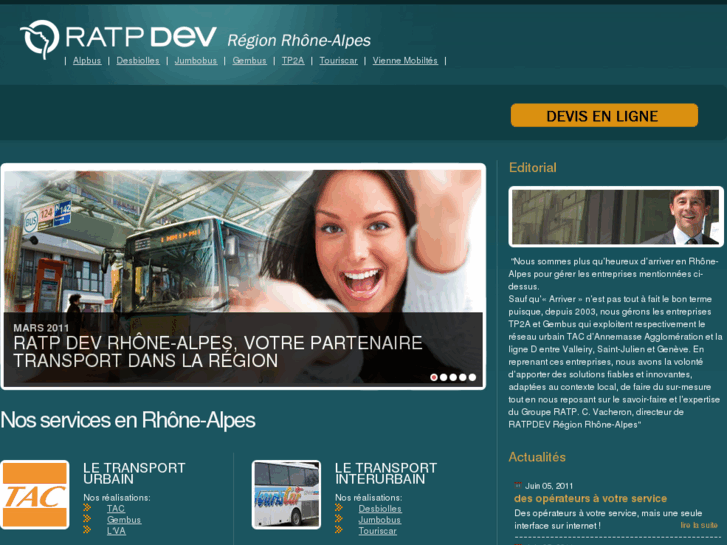Click the DEVIS EN LIGNE button

[x=604, y=115]
